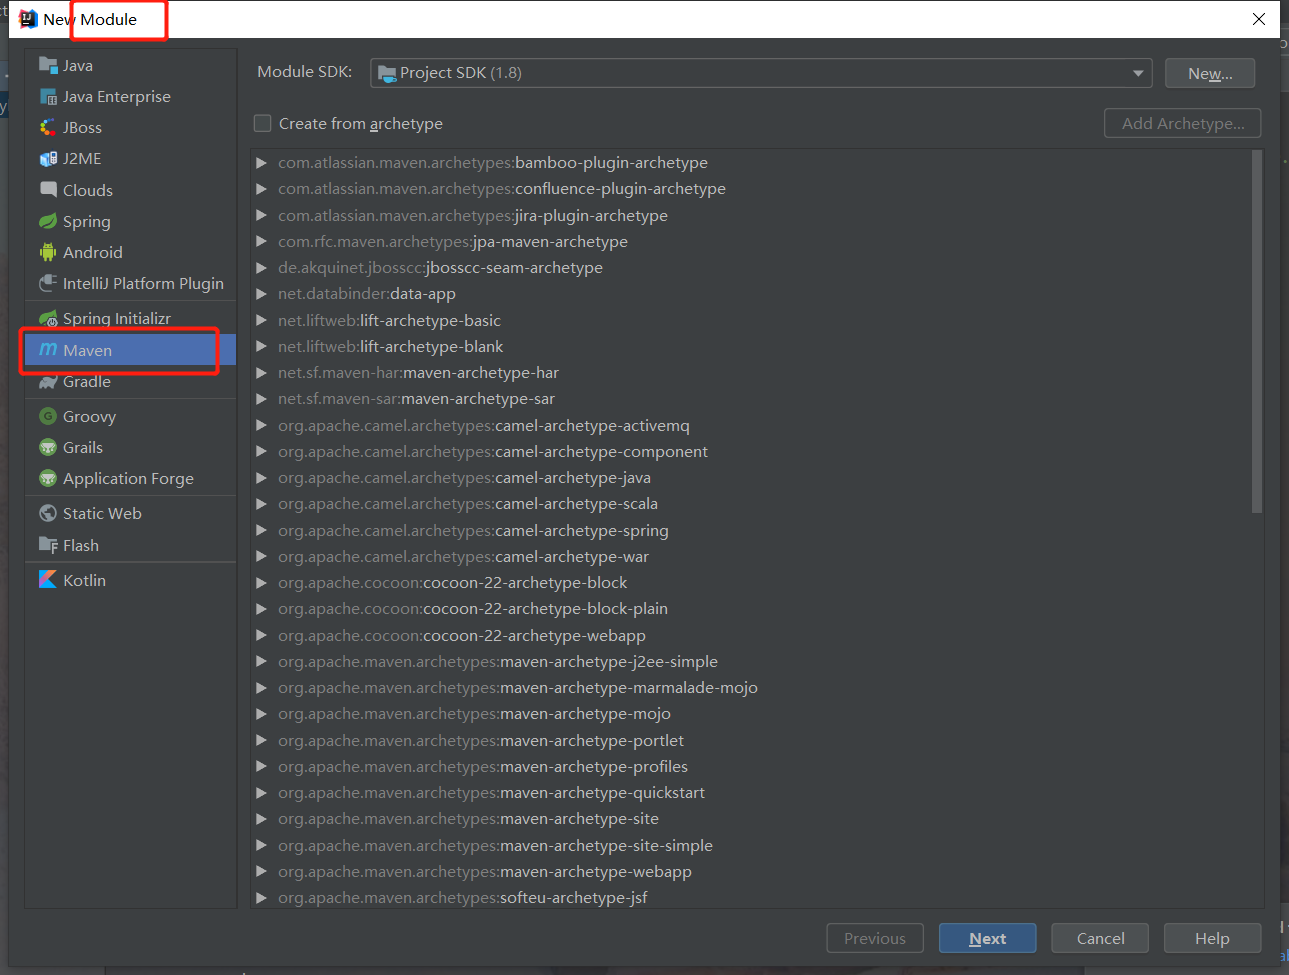Click the Grails icon
The image size is (1289, 975).
pyautogui.click(x=48, y=447)
